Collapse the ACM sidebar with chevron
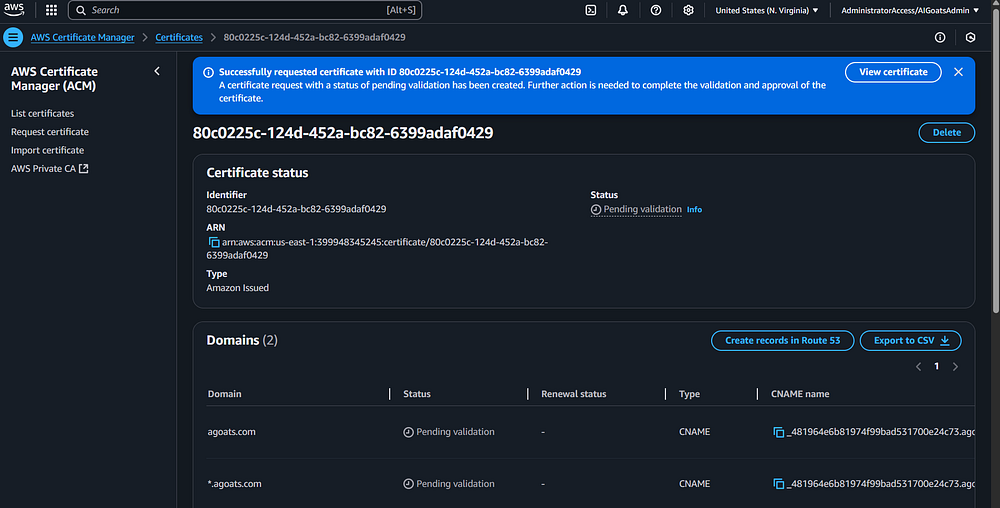Image resolution: width=1000 pixels, height=508 pixels. click(157, 71)
